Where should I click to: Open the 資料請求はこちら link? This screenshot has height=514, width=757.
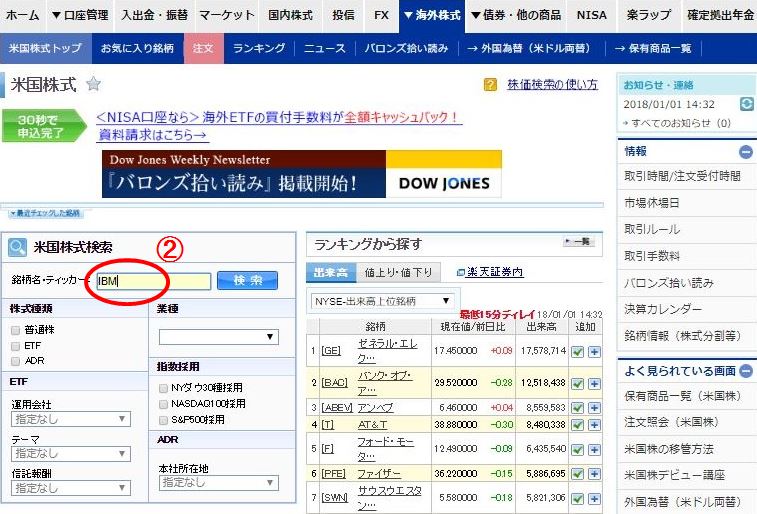[153, 135]
